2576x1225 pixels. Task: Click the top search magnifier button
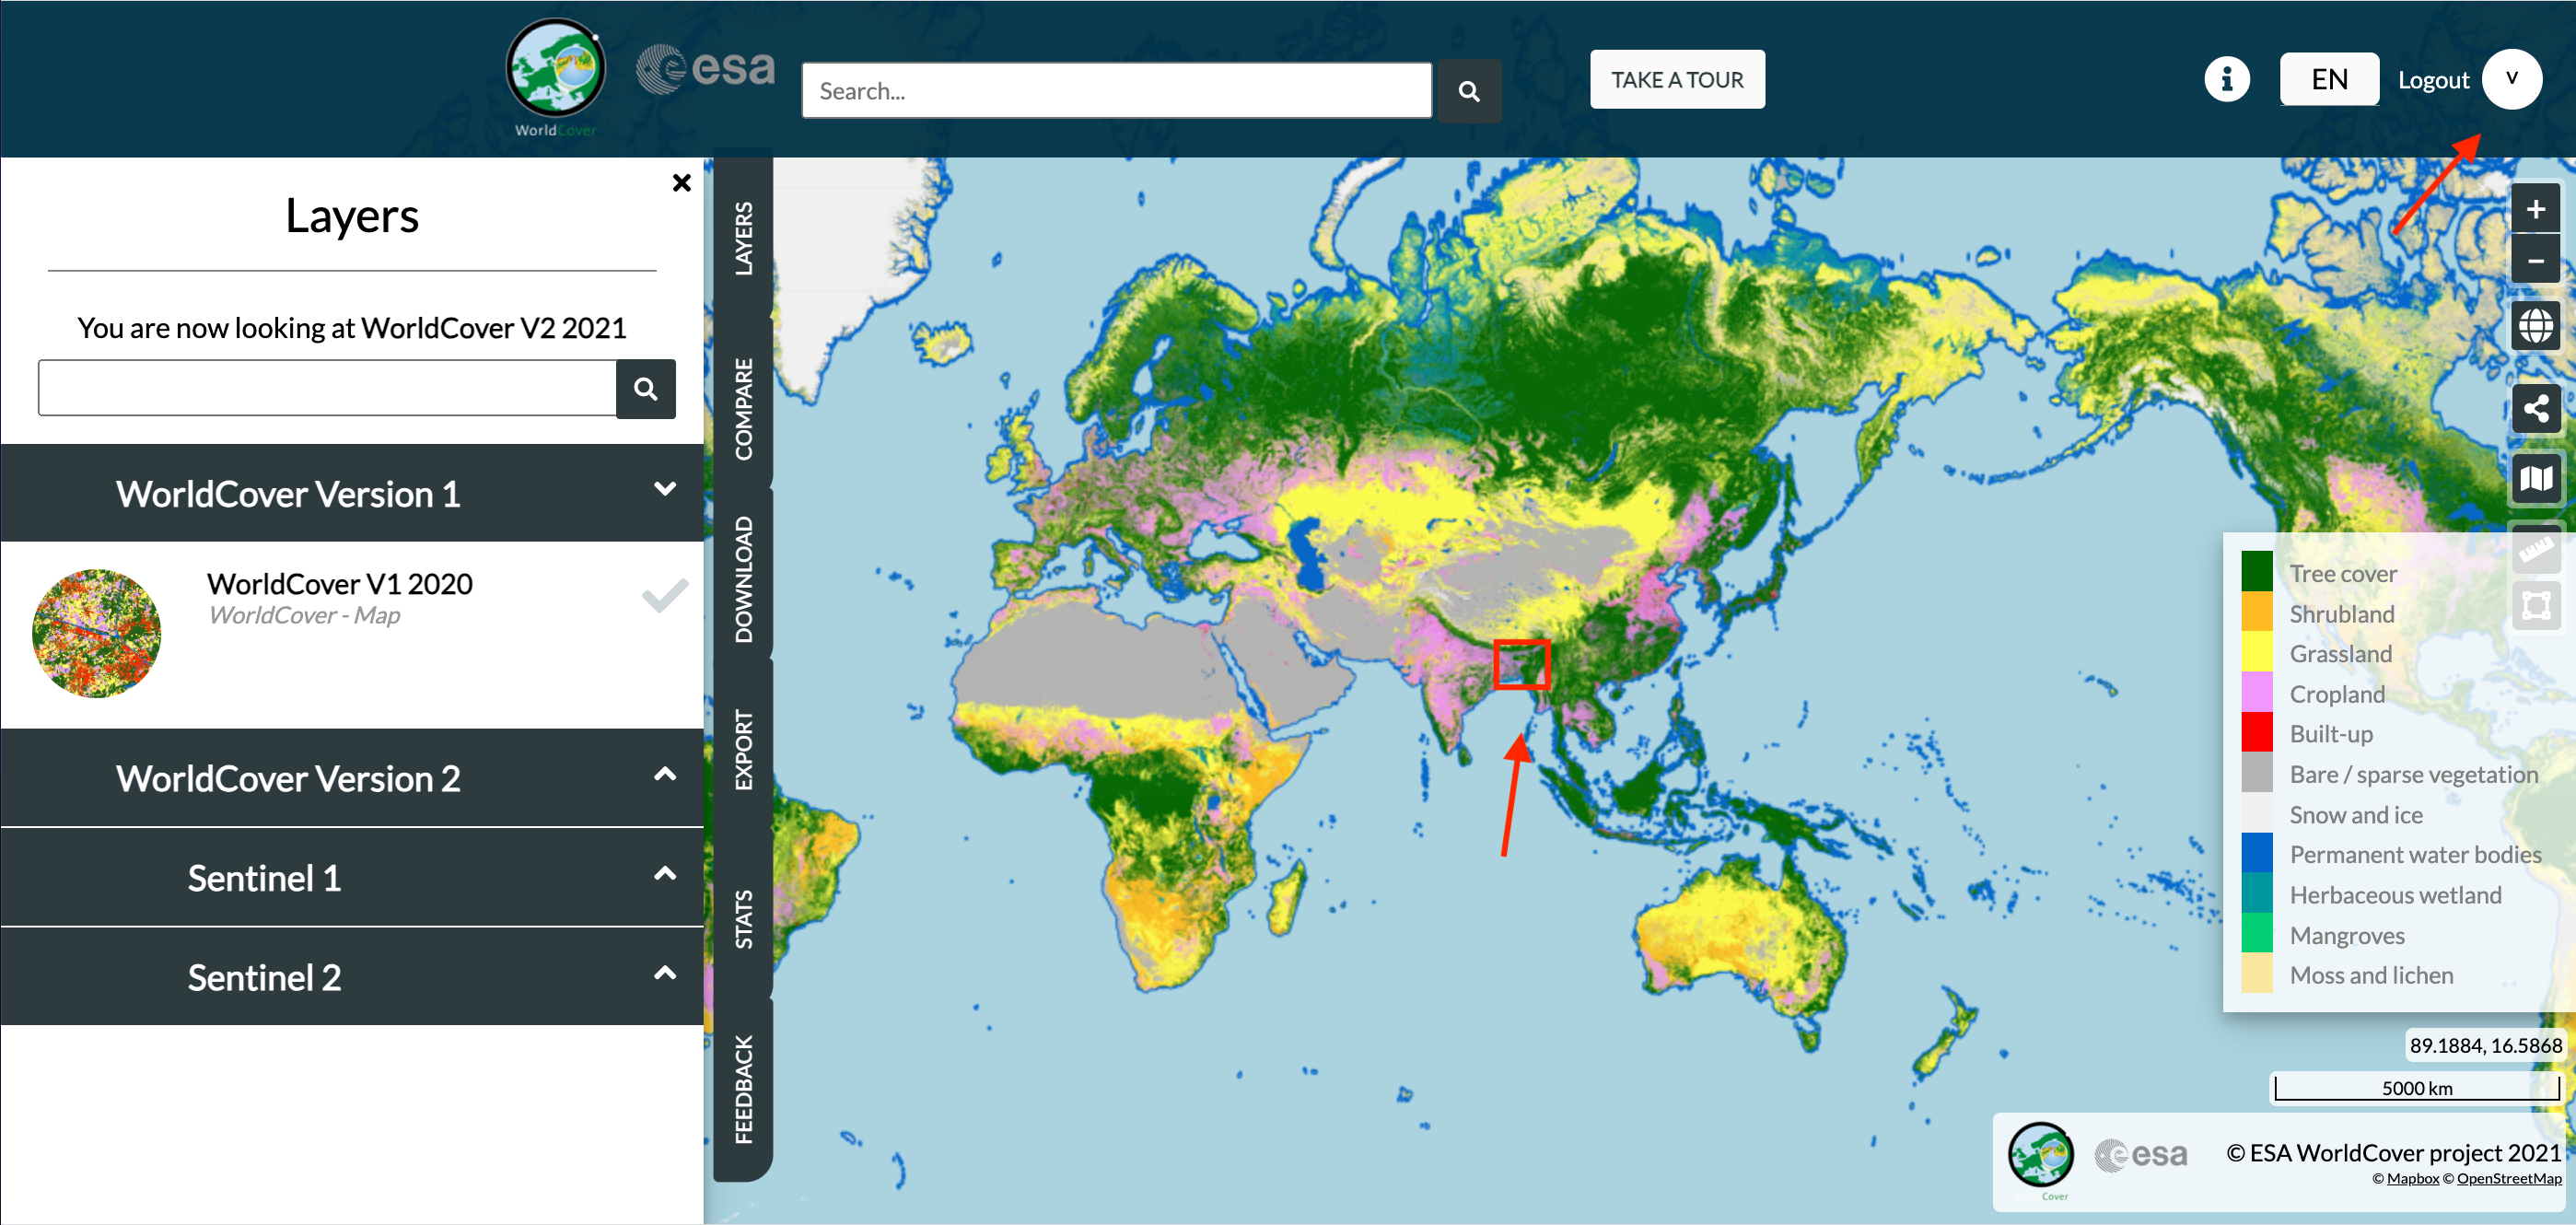tap(1468, 91)
